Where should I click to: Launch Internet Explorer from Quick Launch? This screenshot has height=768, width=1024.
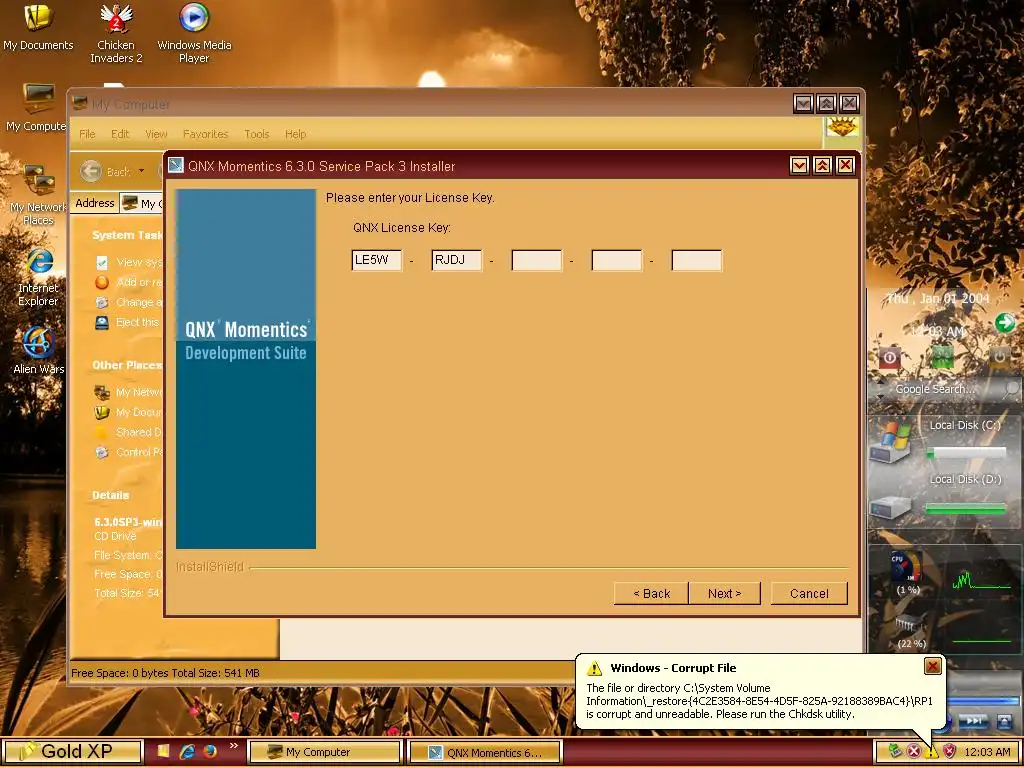click(x=187, y=752)
